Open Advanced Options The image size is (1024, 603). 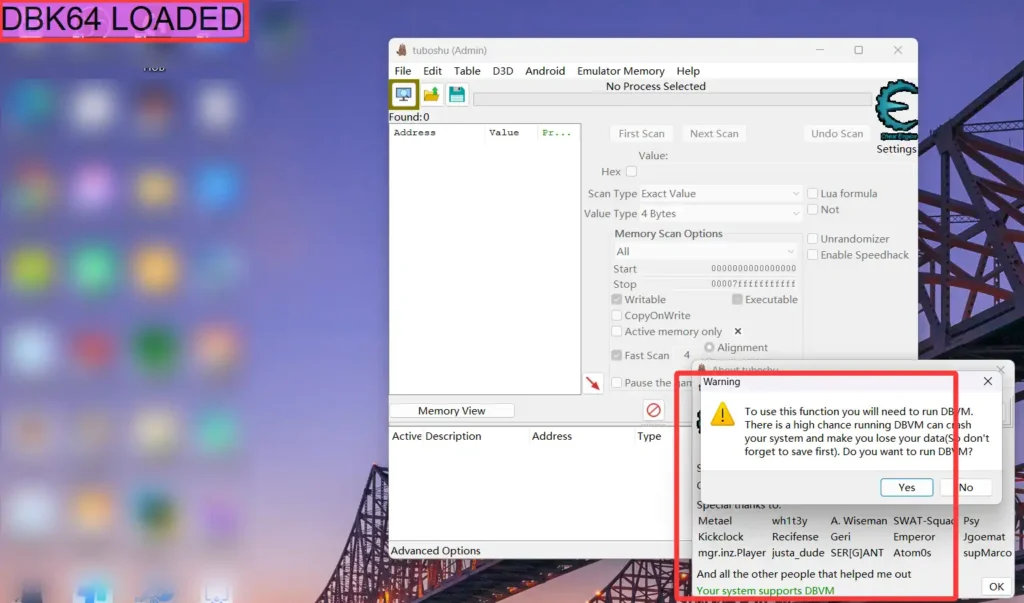click(x=436, y=551)
